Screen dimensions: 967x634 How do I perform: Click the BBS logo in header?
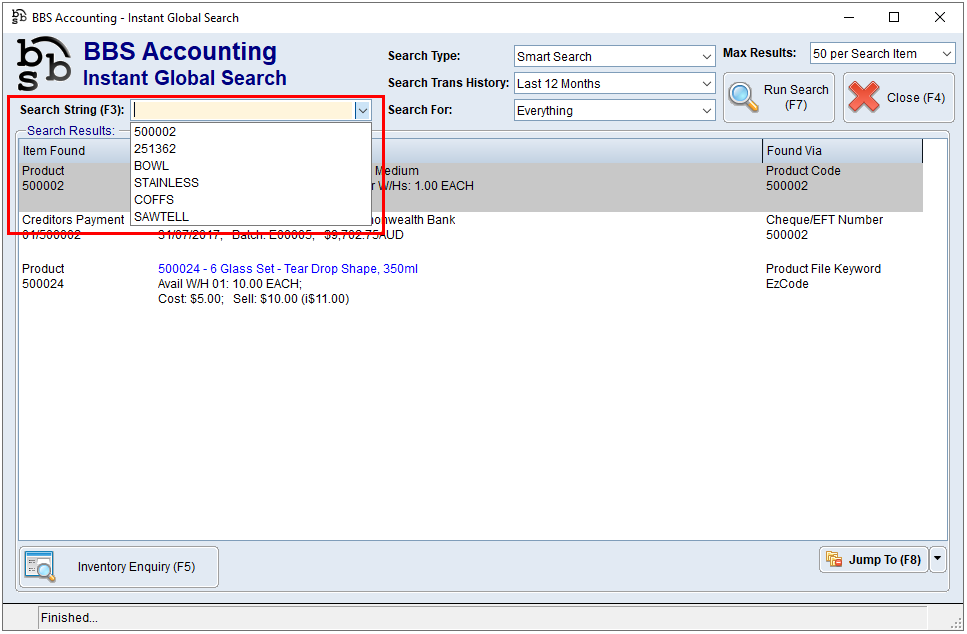pyautogui.click(x=44, y=64)
